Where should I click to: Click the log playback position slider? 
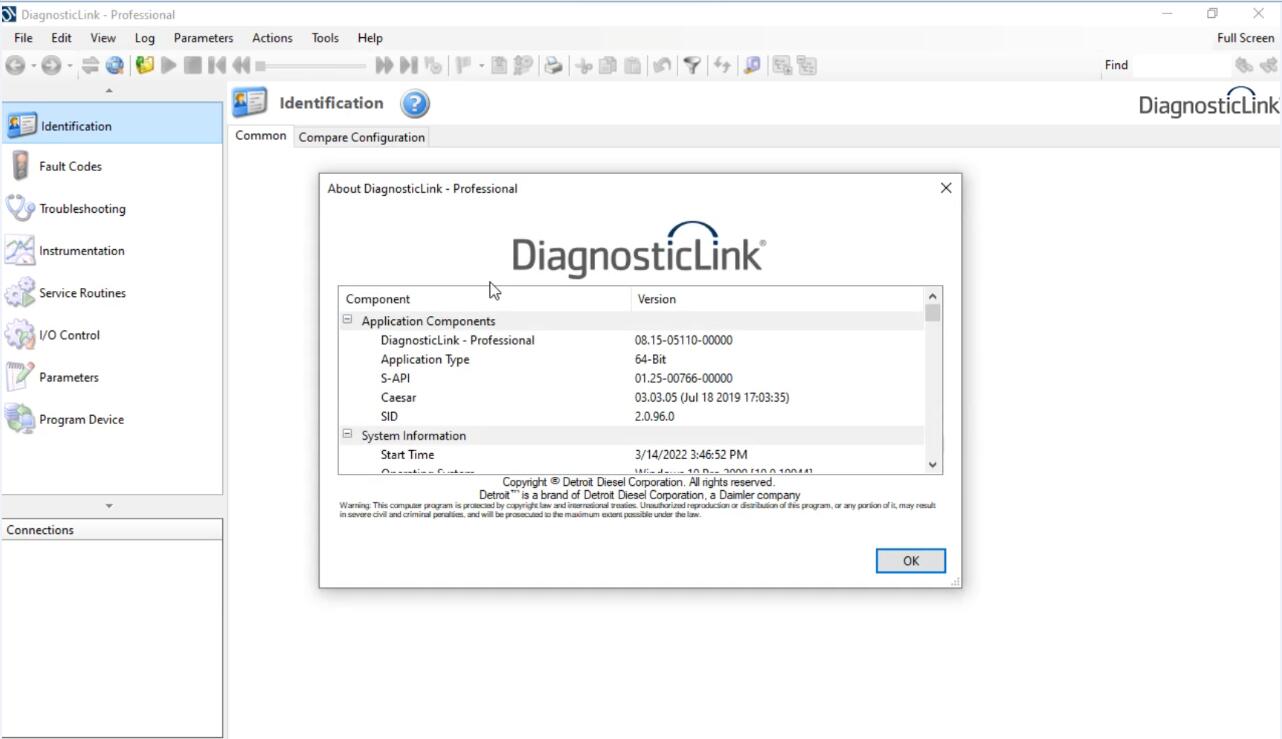(x=311, y=65)
